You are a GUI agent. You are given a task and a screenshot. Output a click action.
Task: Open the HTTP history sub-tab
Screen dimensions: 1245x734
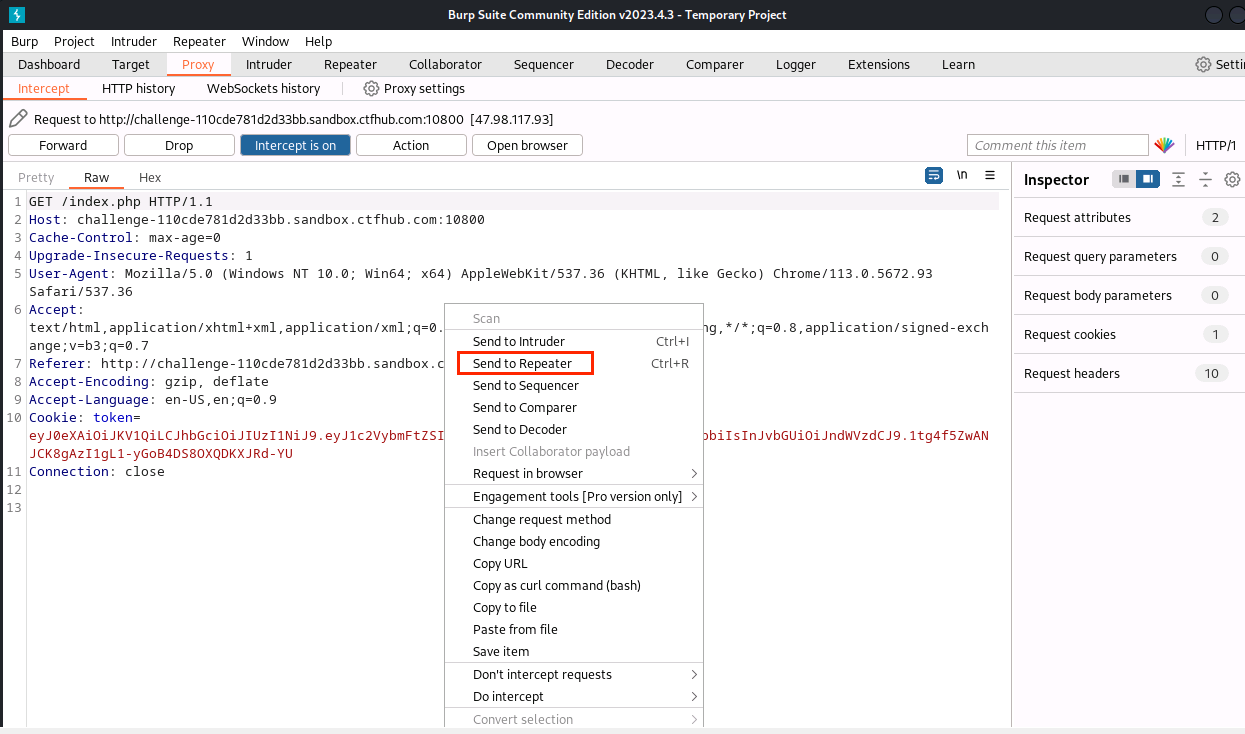pos(138,88)
